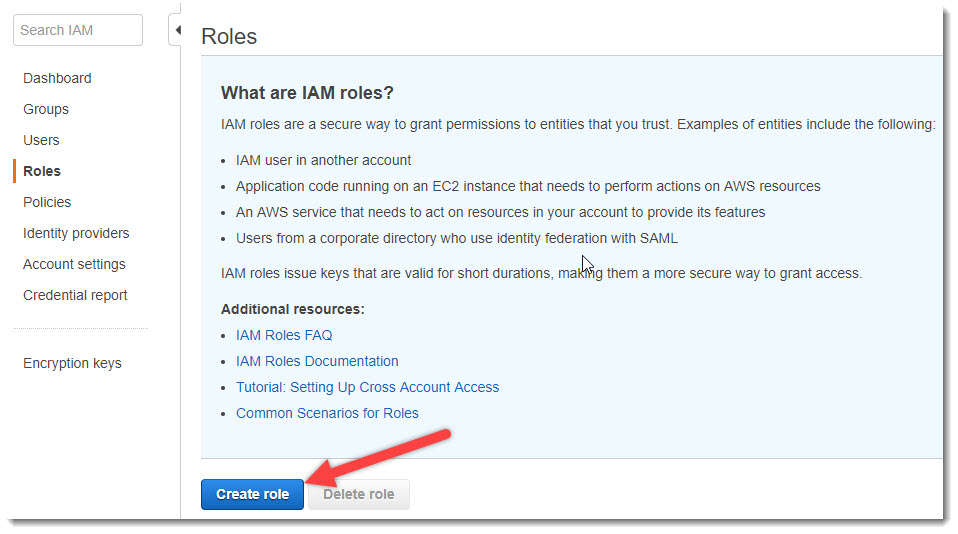The height and width of the screenshot is (534, 958).
Task: Click the "What are IAM roles?" heading
Action: point(307,93)
